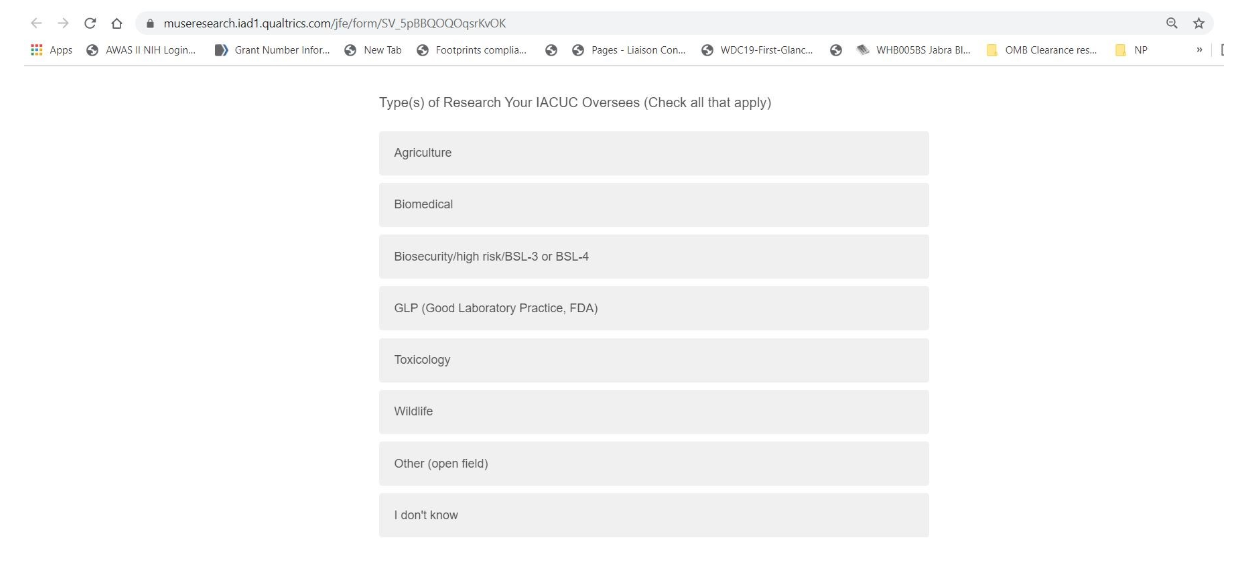Open the AWAS II NIH Login bookmark
This screenshot has width=1237, height=567.
coord(141,50)
